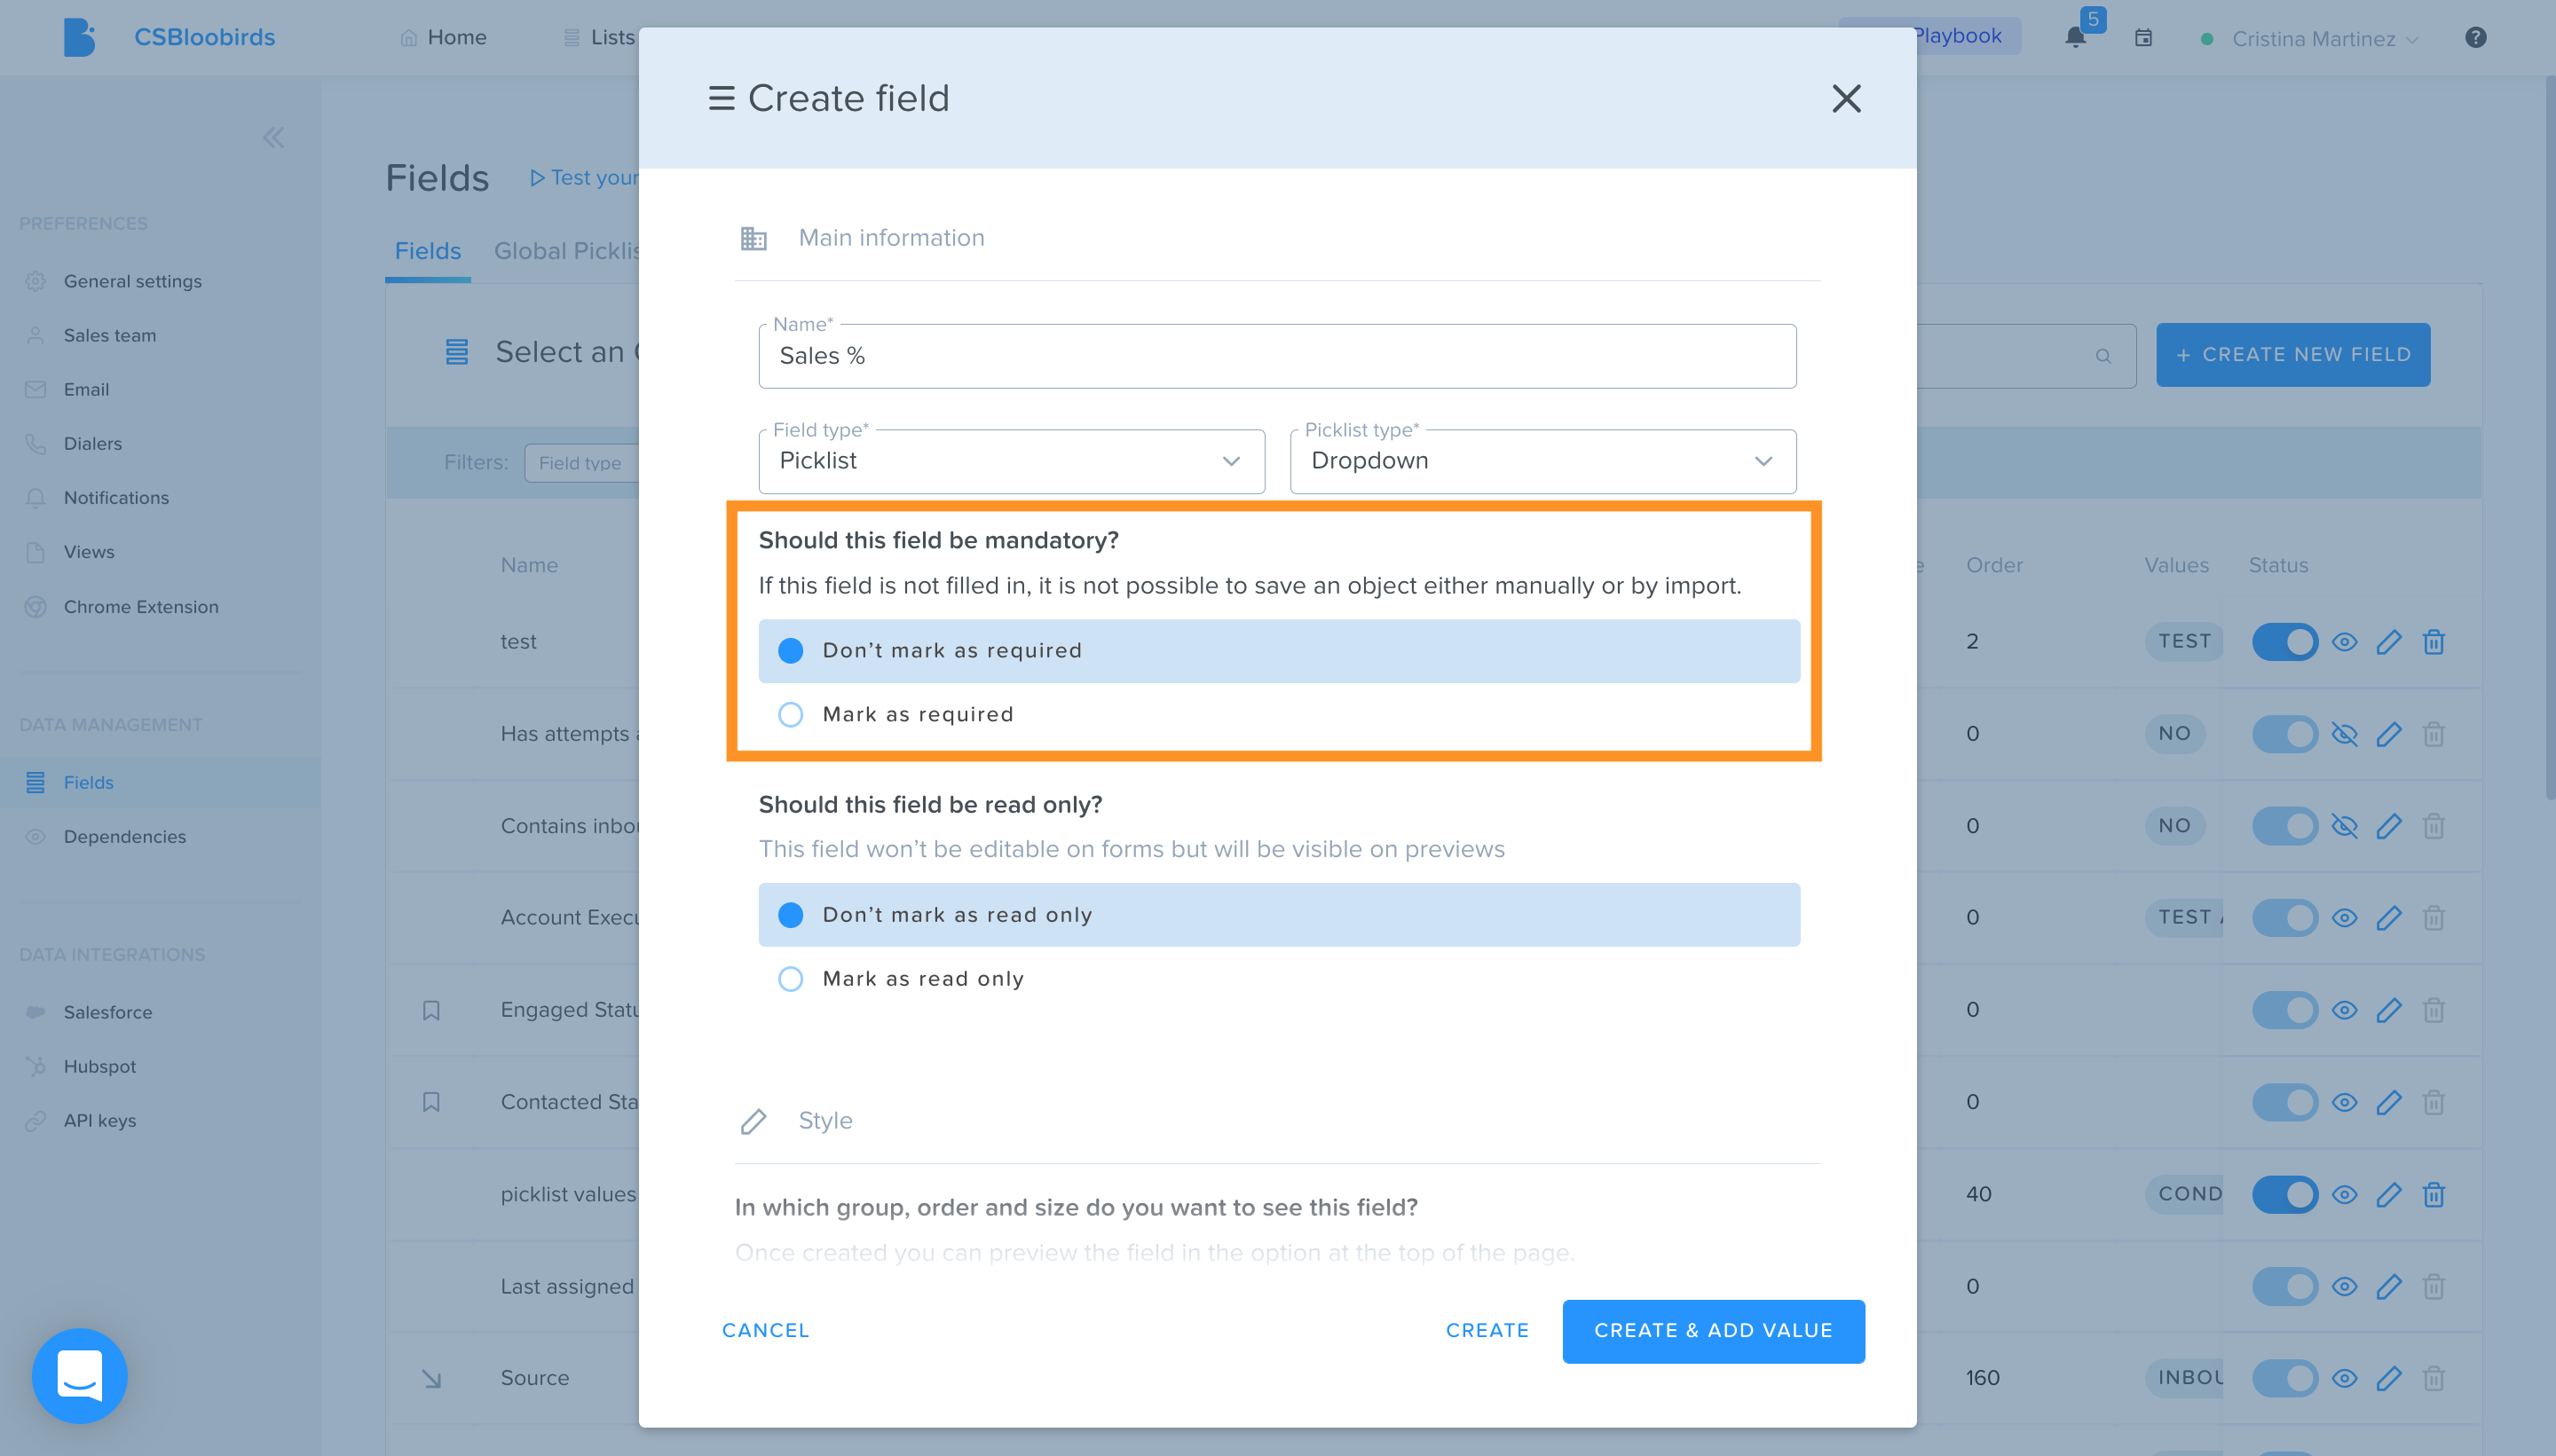The width and height of the screenshot is (2556, 1456).
Task: Collapse the sidebar with double chevron
Action: point(273,138)
